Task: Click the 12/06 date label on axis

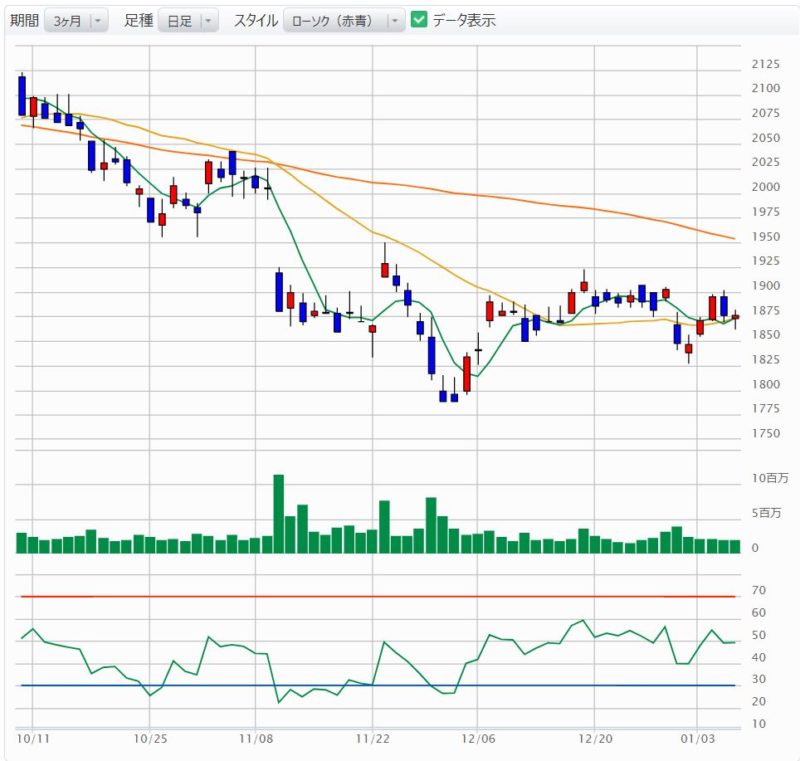Action: pos(478,739)
